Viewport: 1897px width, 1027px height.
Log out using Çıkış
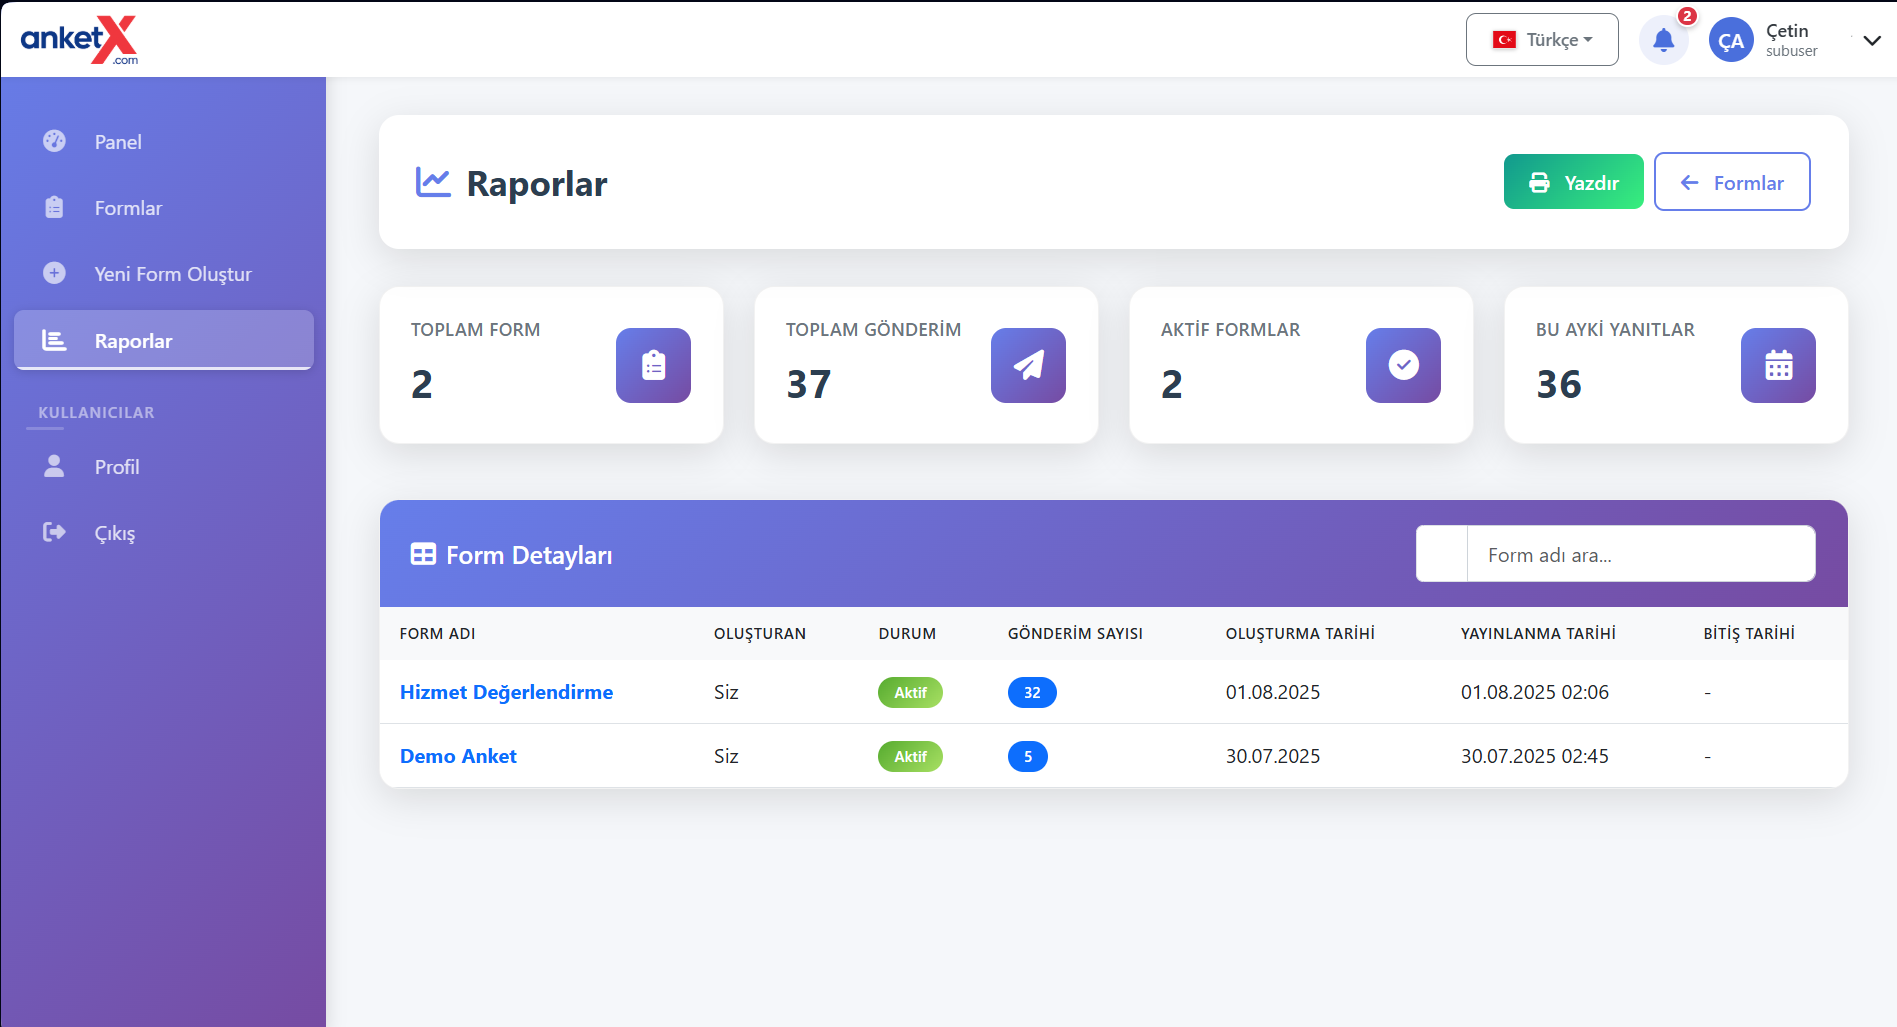pyautogui.click(x=114, y=533)
